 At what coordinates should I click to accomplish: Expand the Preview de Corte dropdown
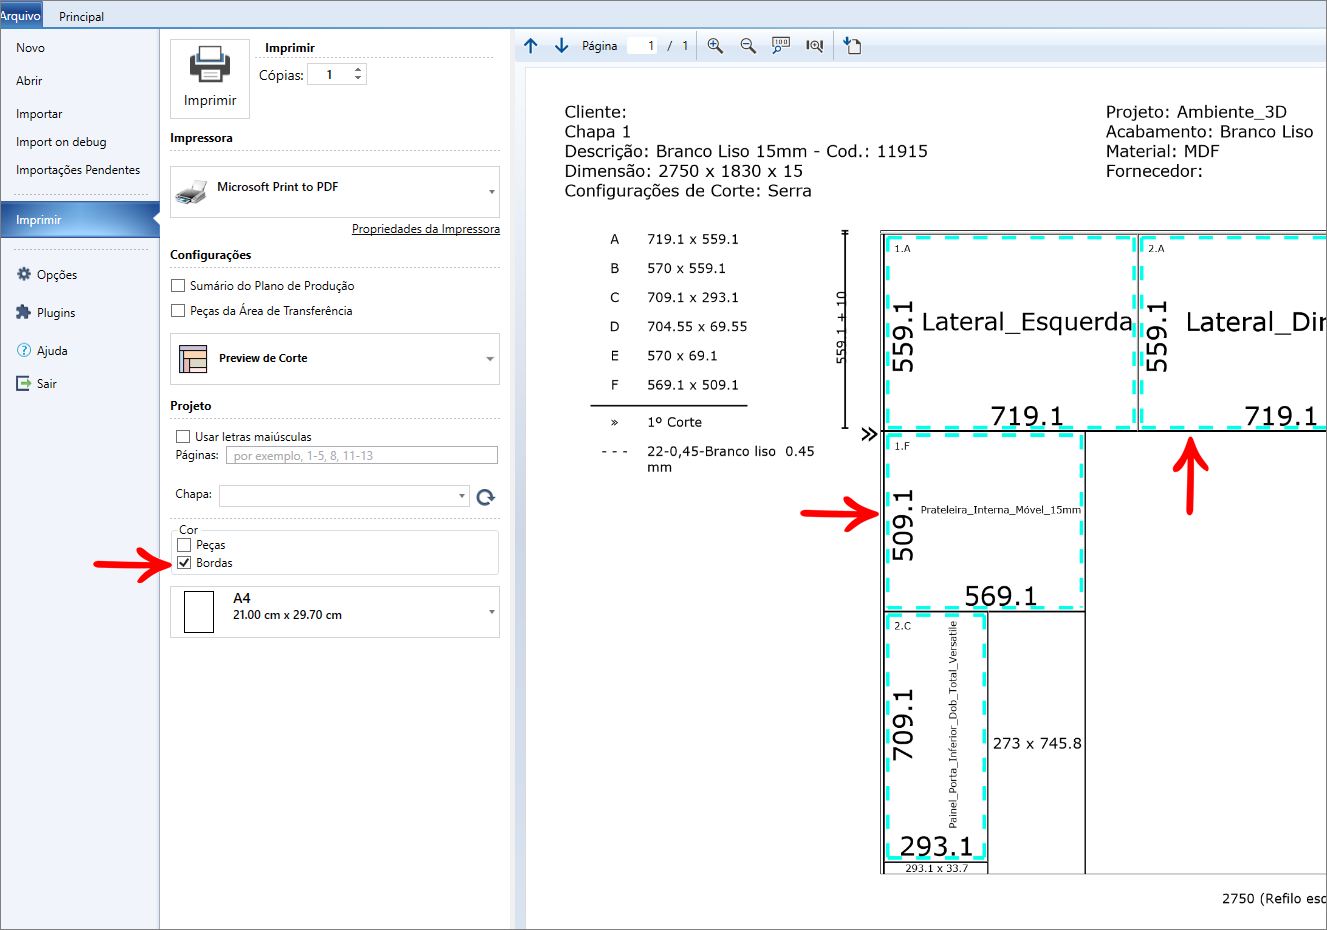coord(490,359)
